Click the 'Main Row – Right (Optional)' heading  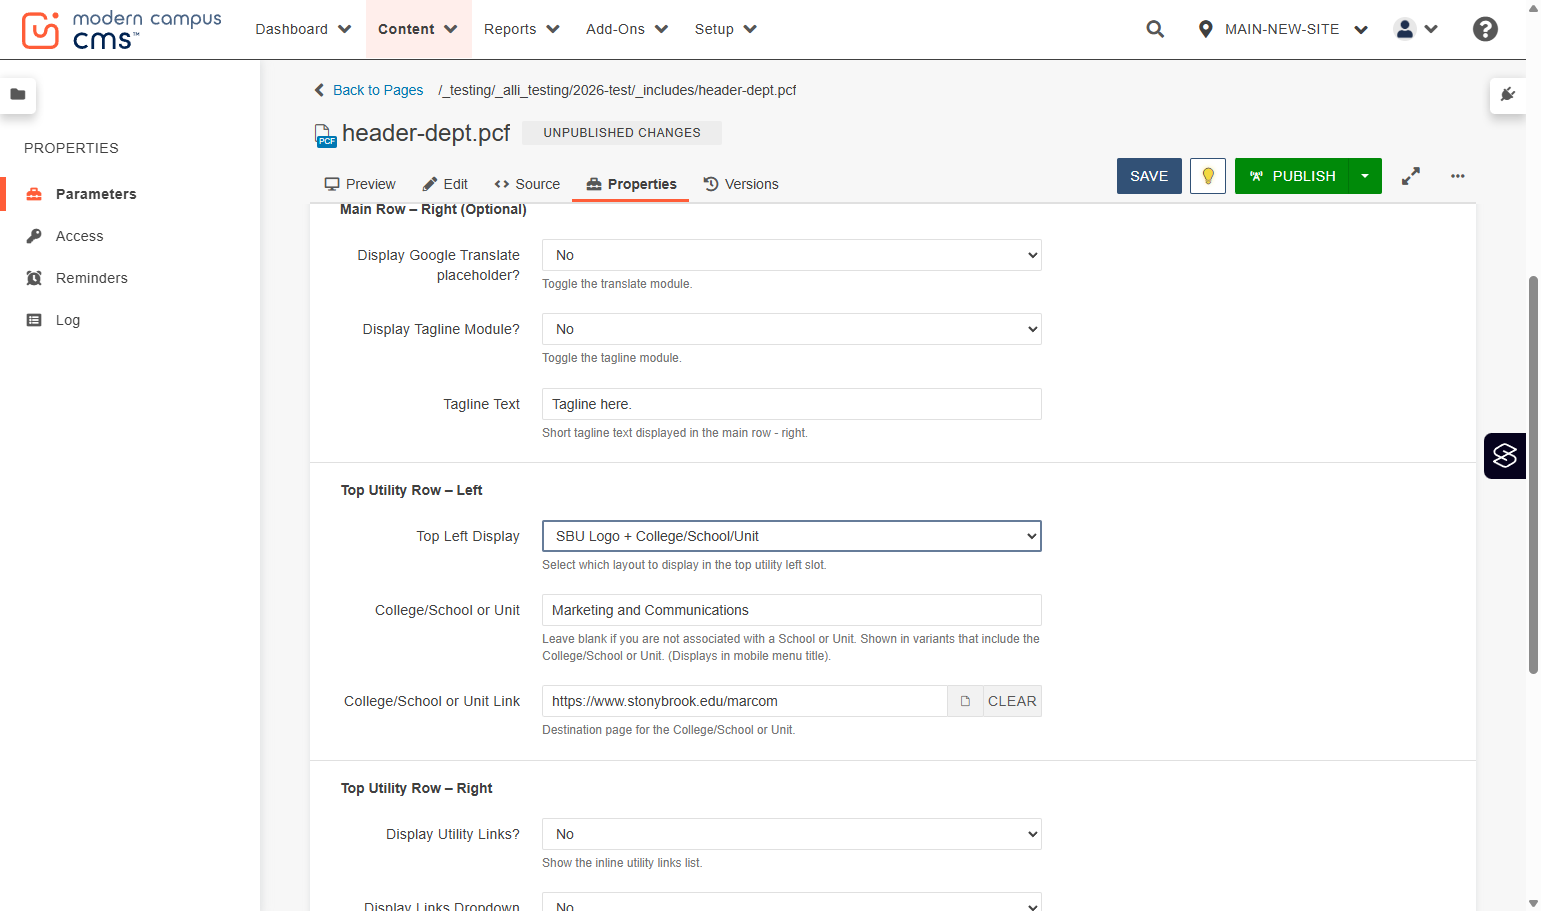pos(433,209)
